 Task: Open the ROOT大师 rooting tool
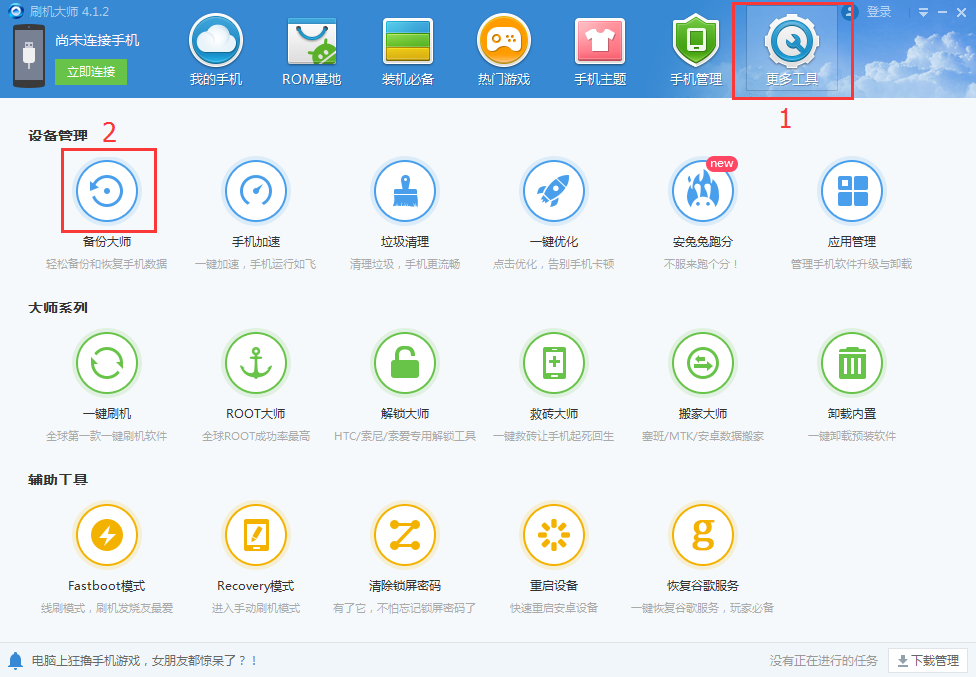coord(256,362)
